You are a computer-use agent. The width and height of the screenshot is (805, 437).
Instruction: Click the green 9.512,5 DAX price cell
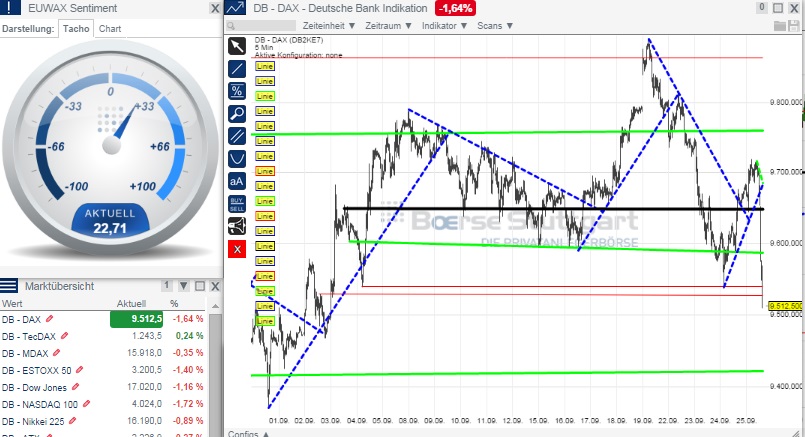(137, 319)
